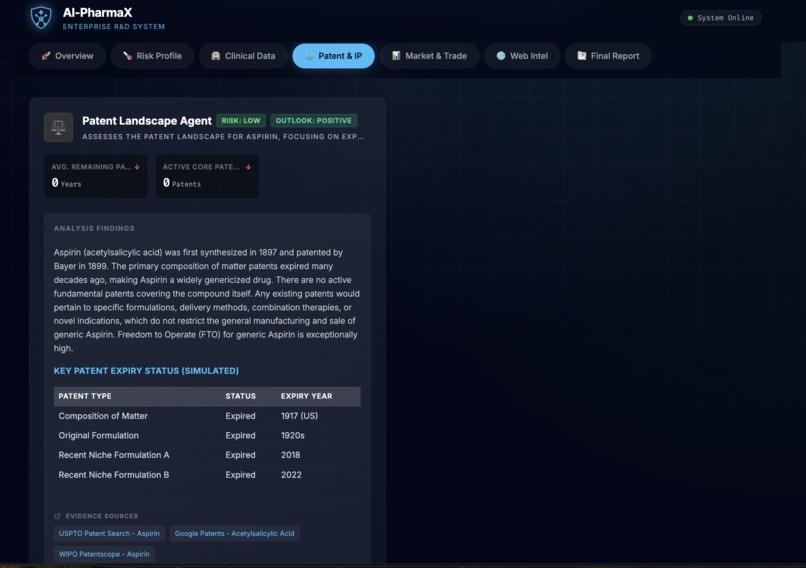Image resolution: width=806 pixels, height=568 pixels.
Task: Click the Active Core Patents metric card
Action: (207, 176)
